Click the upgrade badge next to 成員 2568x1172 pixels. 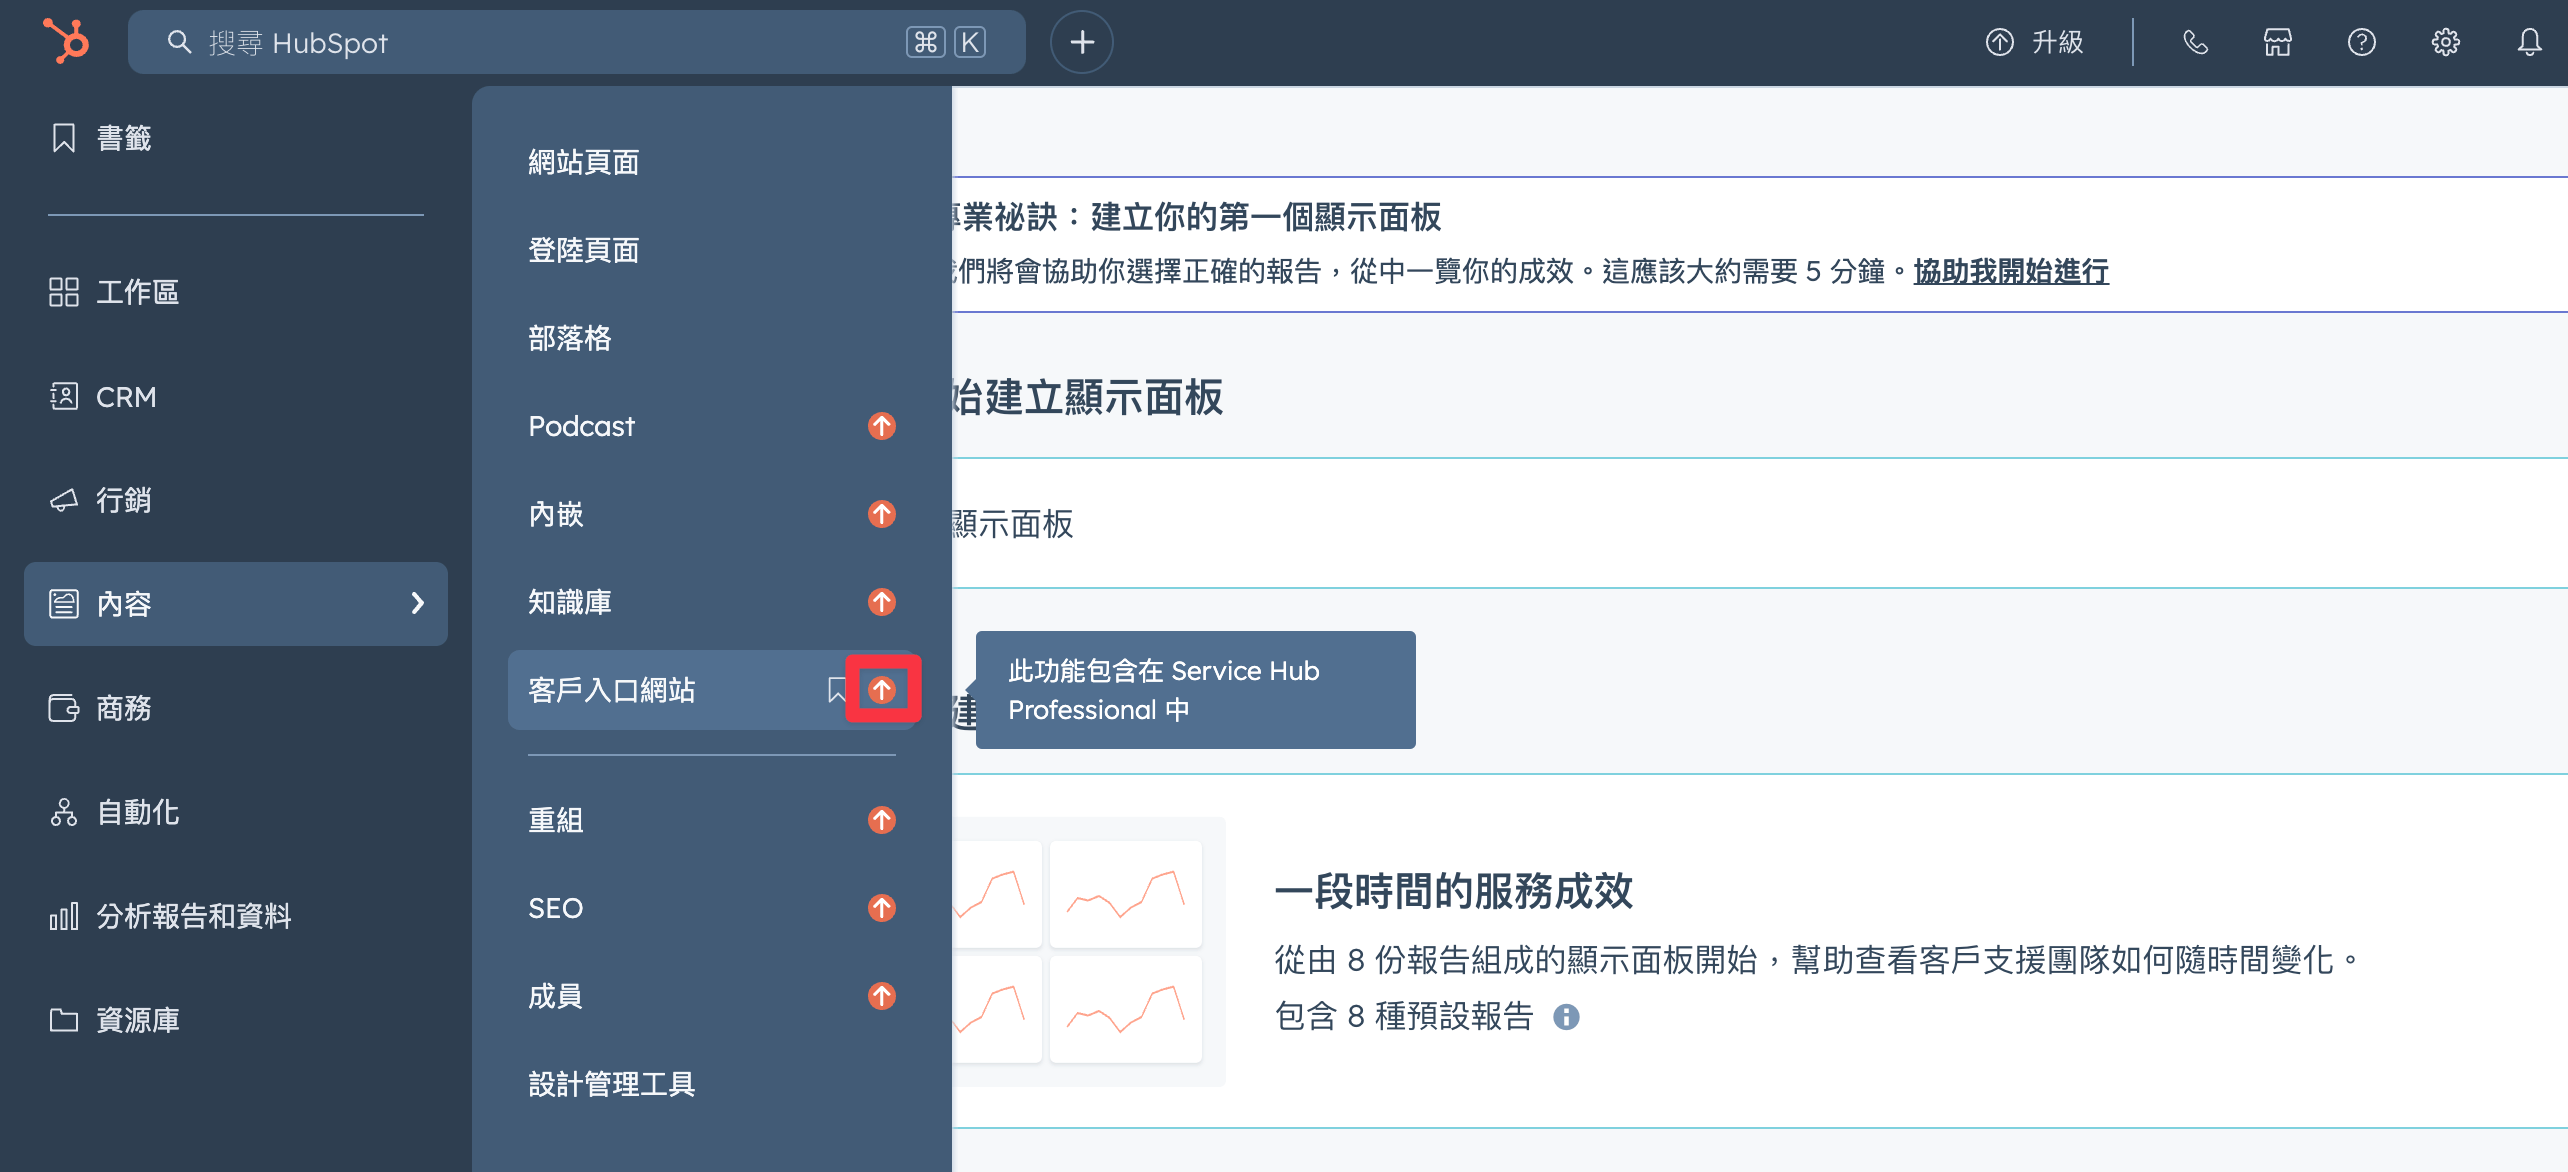(x=882, y=996)
